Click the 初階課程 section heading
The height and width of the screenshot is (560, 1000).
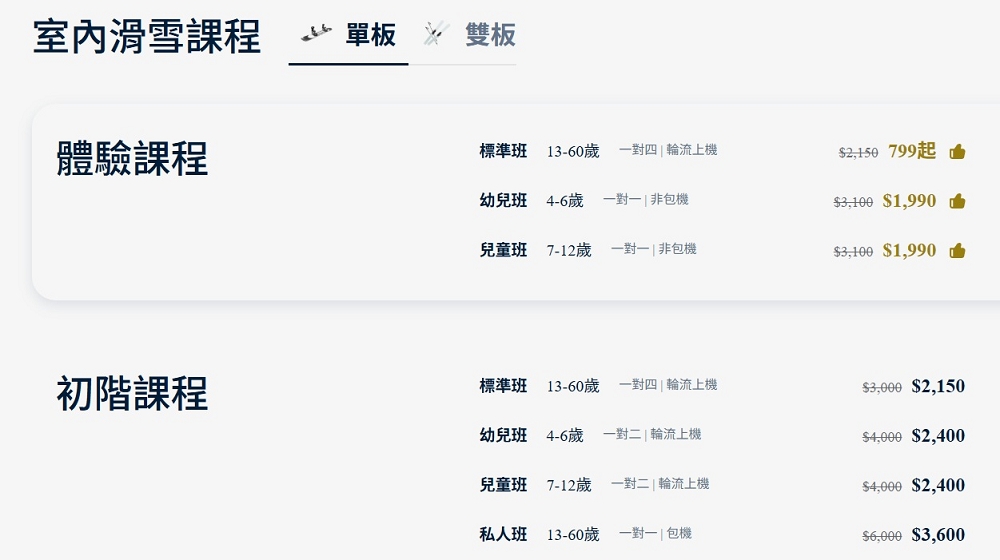[132, 394]
